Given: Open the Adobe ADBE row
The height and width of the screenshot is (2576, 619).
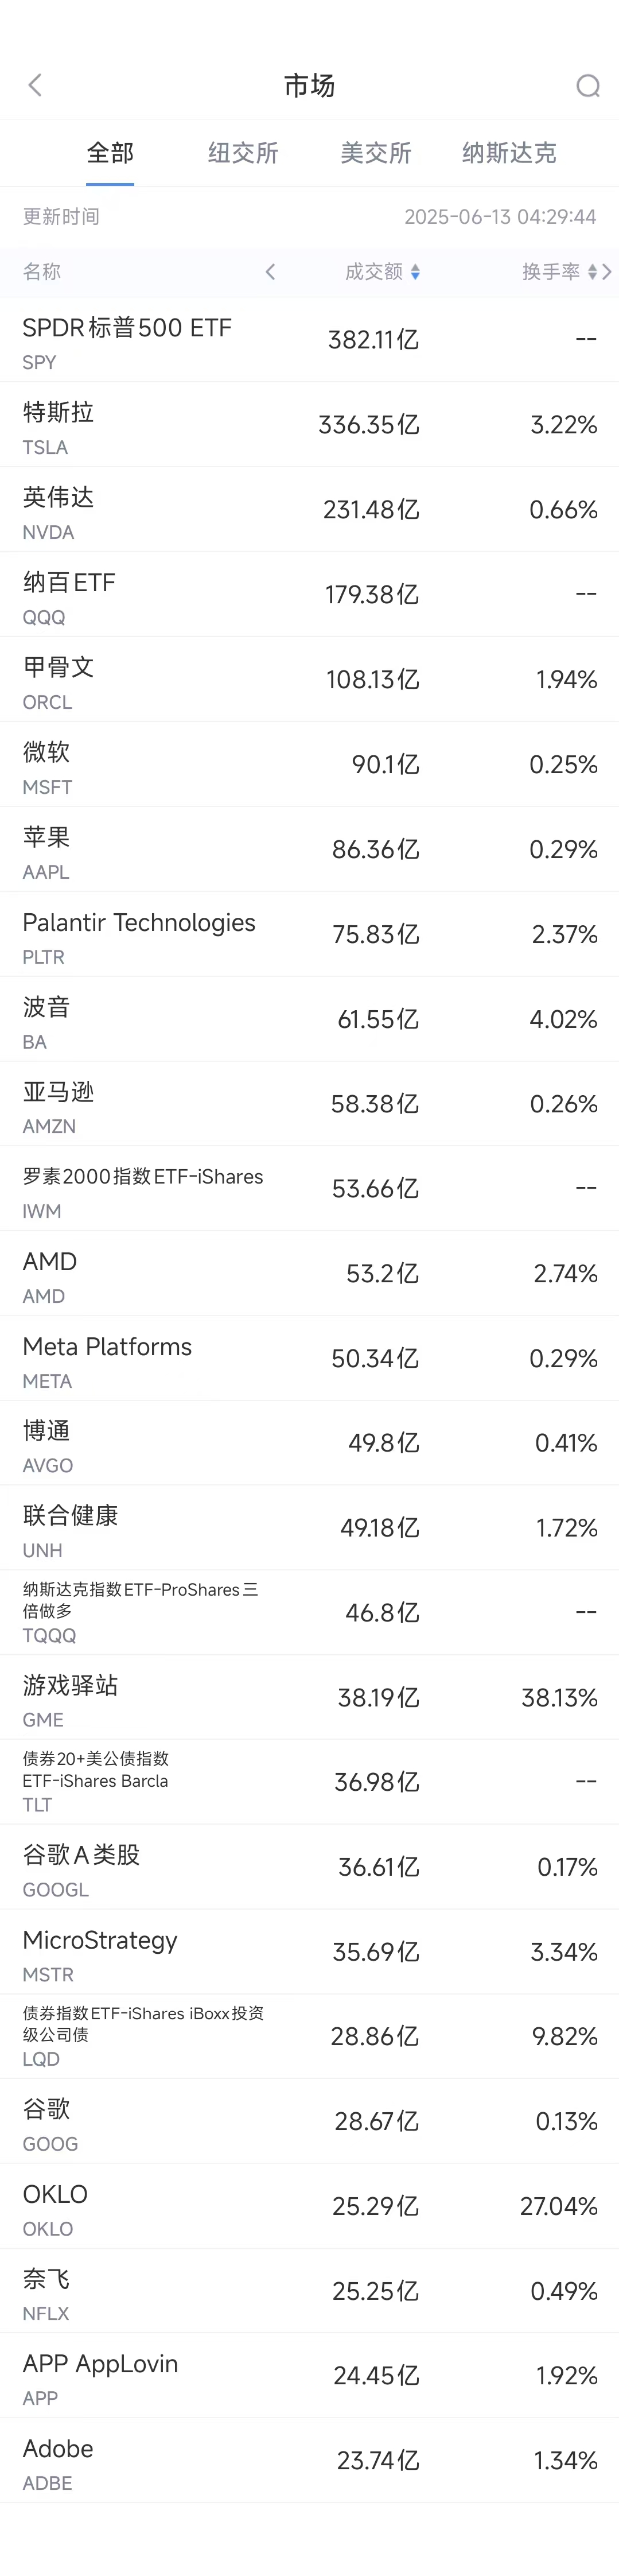Looking at the screenshot, I should 309,2460.
